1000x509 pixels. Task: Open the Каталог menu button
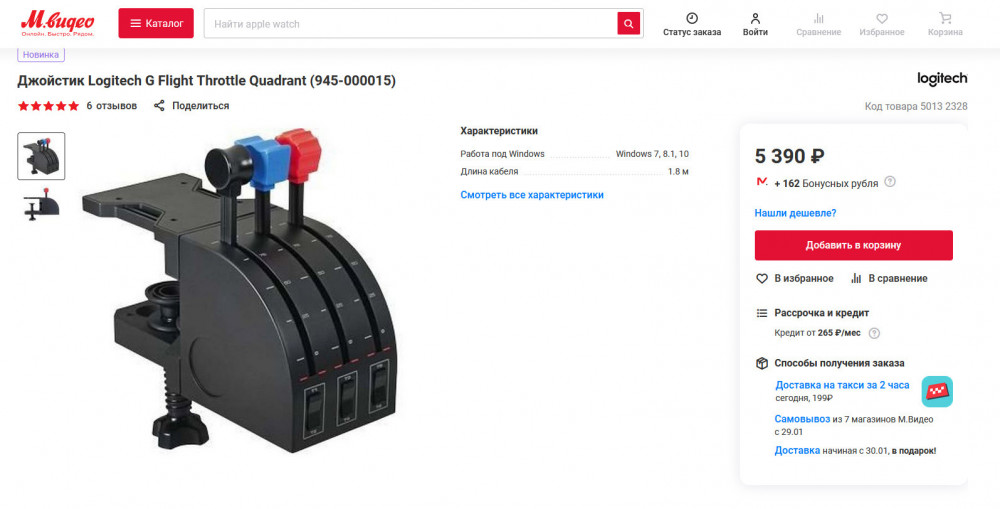pyautogui.click(x=156, y=24)
